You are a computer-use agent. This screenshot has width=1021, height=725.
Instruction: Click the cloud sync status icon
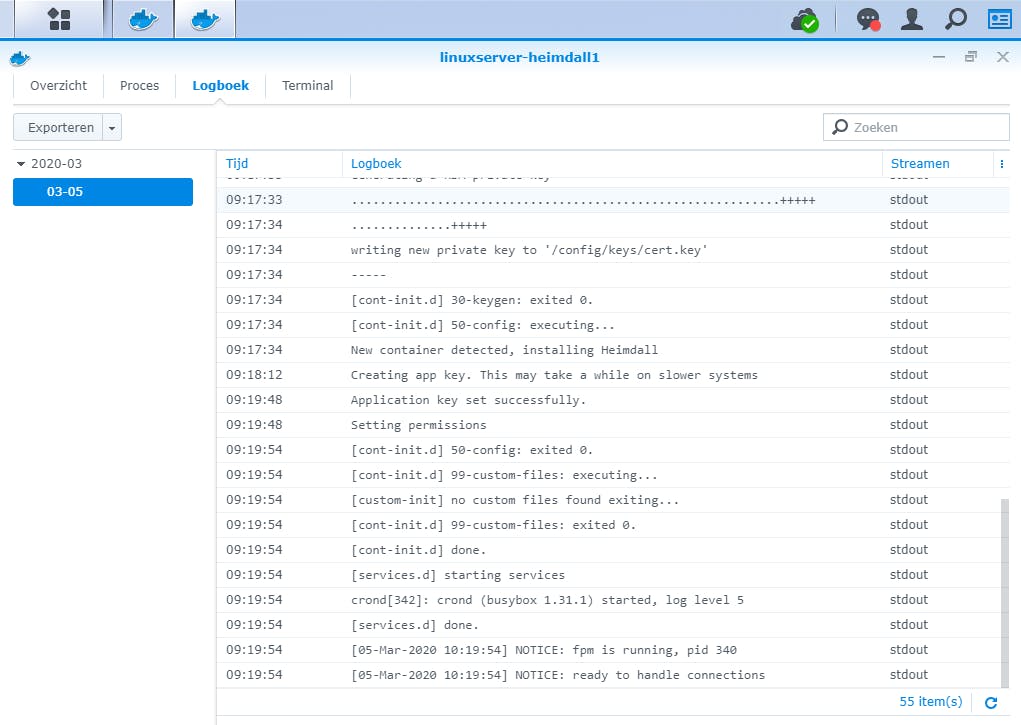point(805,20)
